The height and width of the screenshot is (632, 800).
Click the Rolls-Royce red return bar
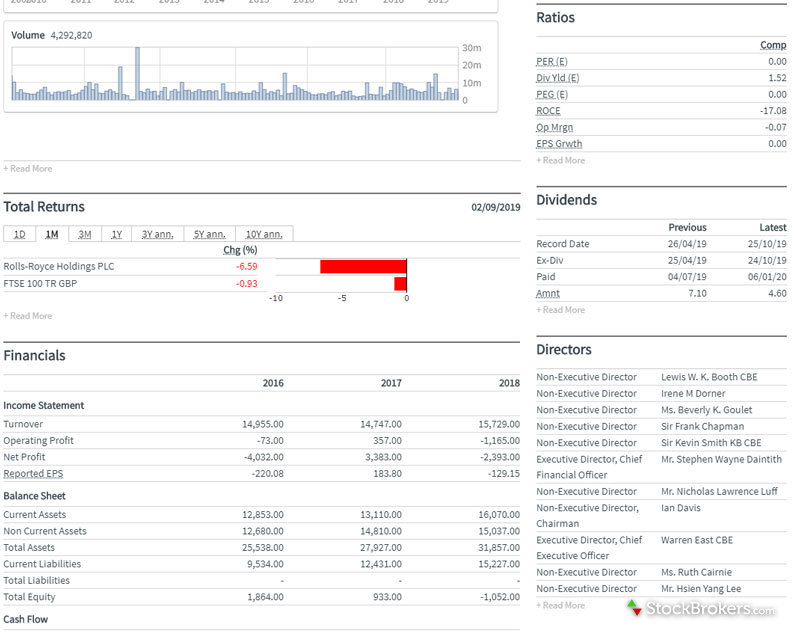[363, 267]
